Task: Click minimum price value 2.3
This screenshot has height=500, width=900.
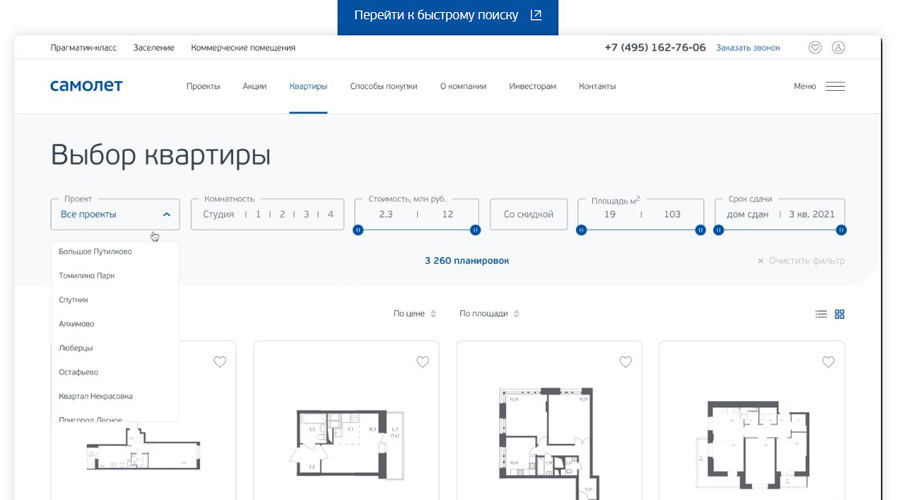Action: (386, 214)
